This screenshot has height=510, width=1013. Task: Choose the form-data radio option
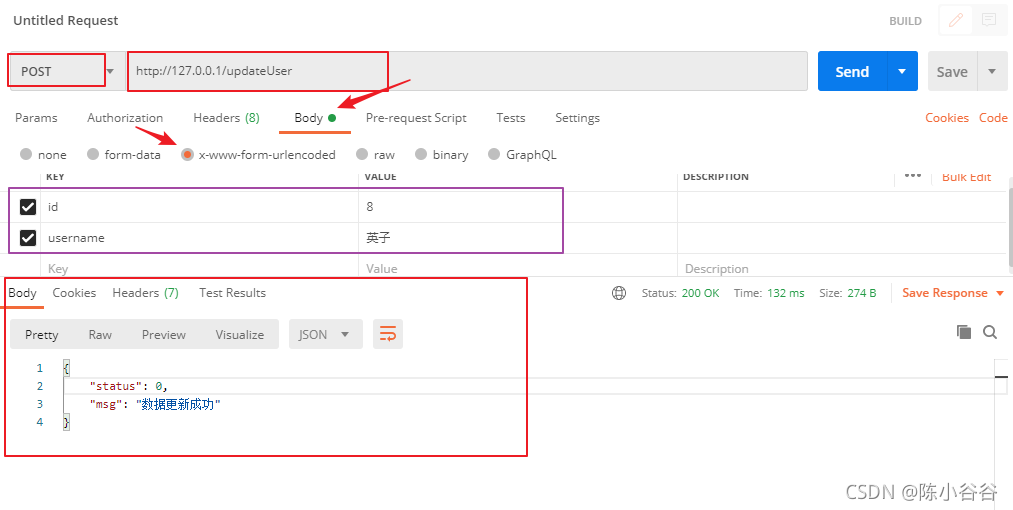click(x=93, y=155)
